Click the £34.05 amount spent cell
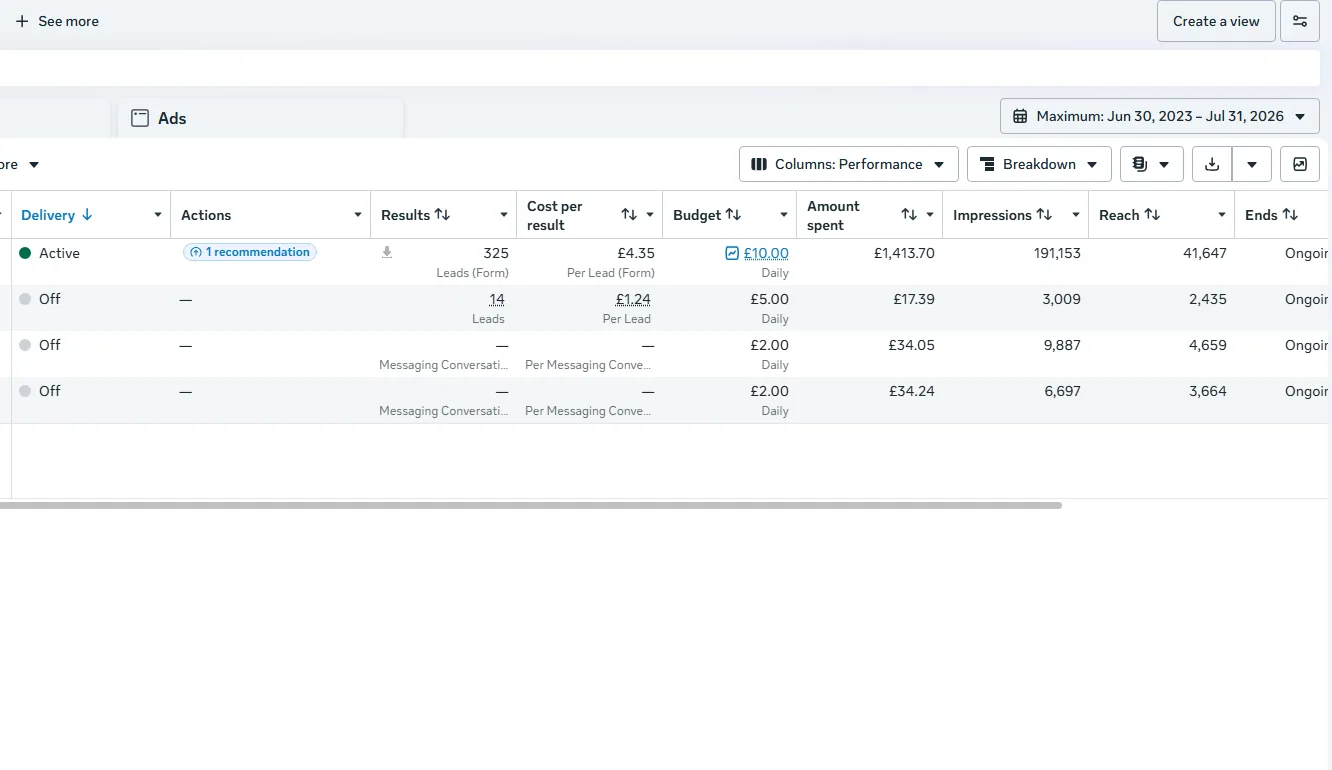Image resolution: width=1332 pixels, height=770 pixels. tap(911, 345)
